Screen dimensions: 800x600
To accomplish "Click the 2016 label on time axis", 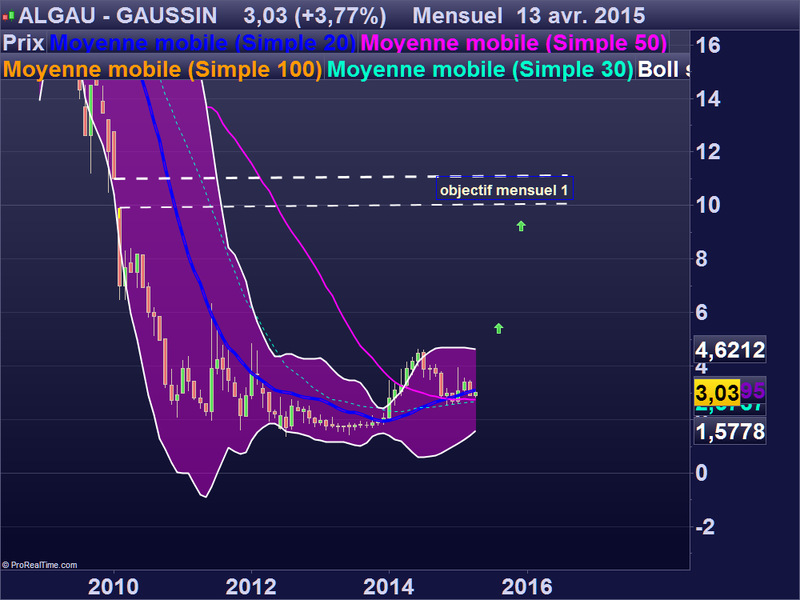I will pyautogui.click(x=527, y=587).
